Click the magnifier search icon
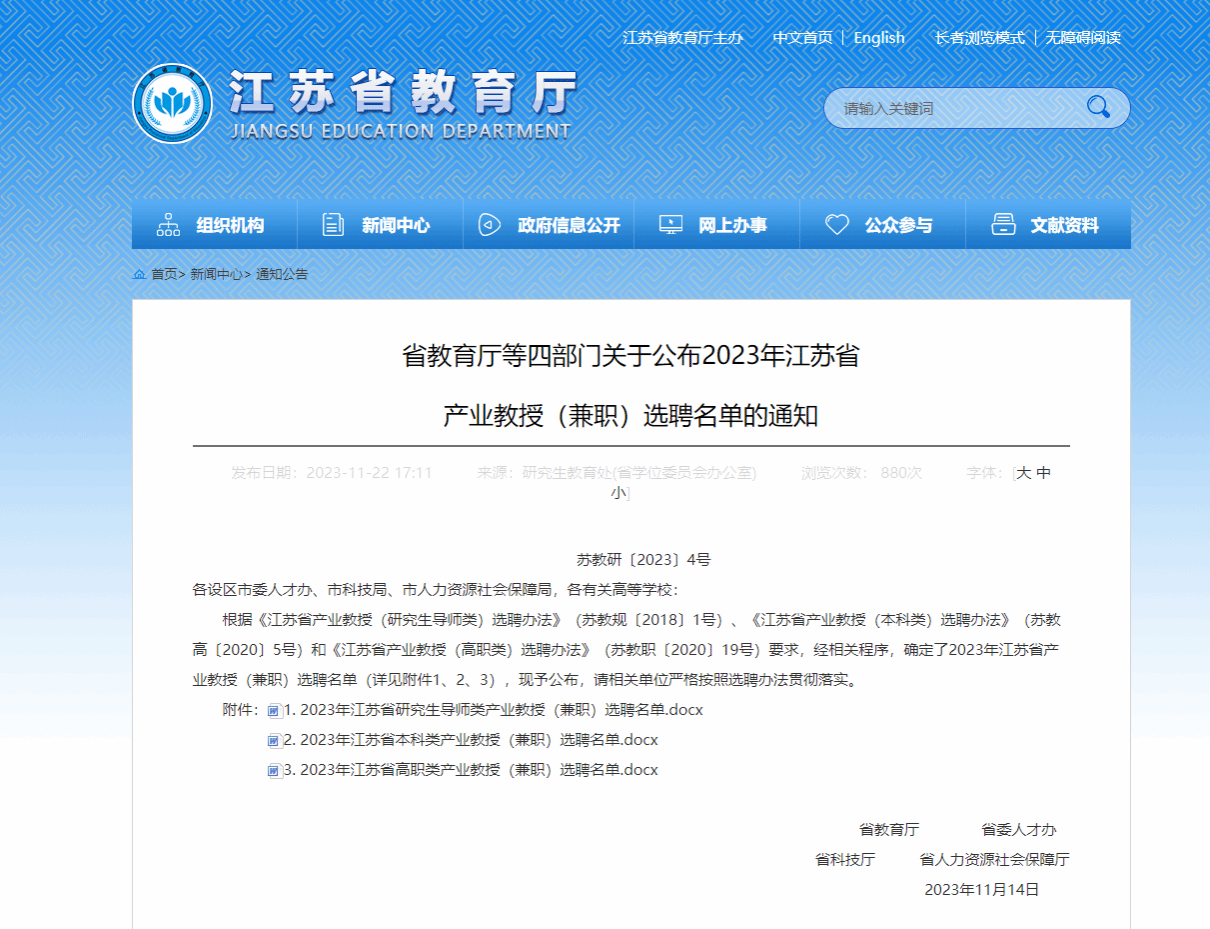The image size is (1210, 929). (1098, 107)
